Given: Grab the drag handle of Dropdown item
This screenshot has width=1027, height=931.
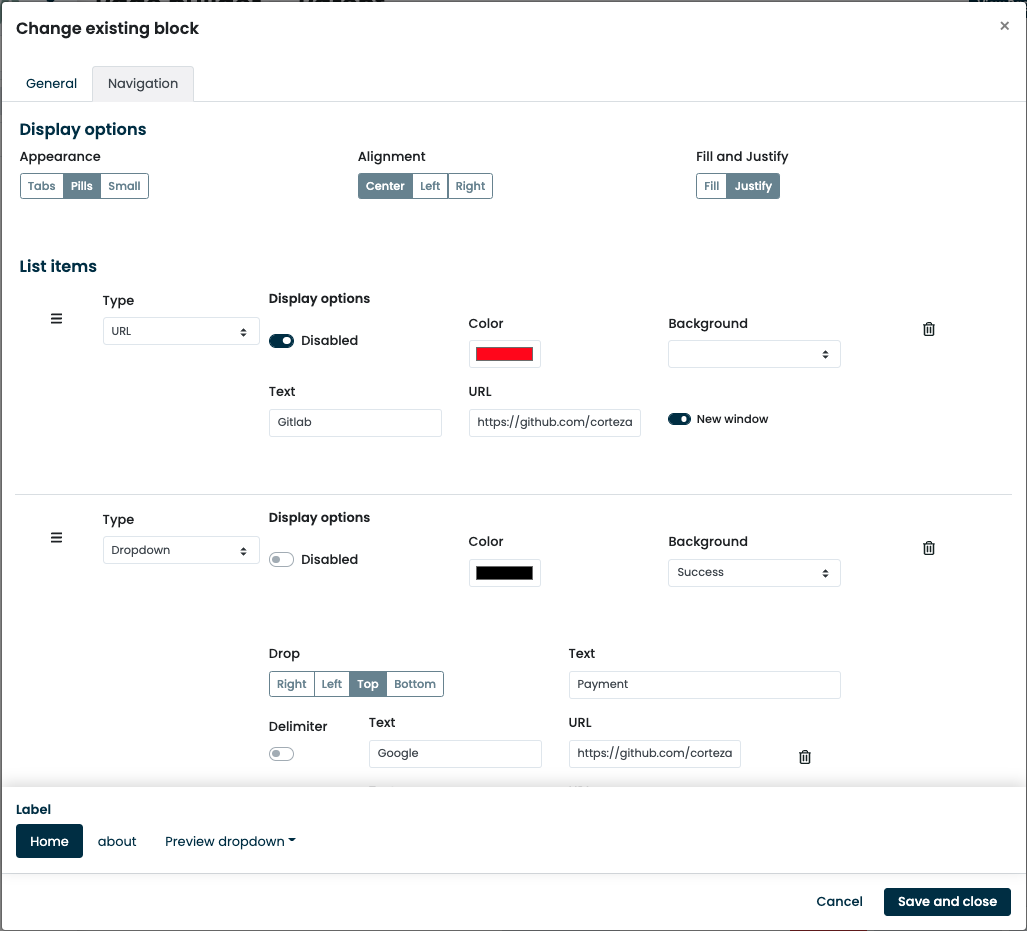Looking at the screenshot, I should tap(56, 538).
